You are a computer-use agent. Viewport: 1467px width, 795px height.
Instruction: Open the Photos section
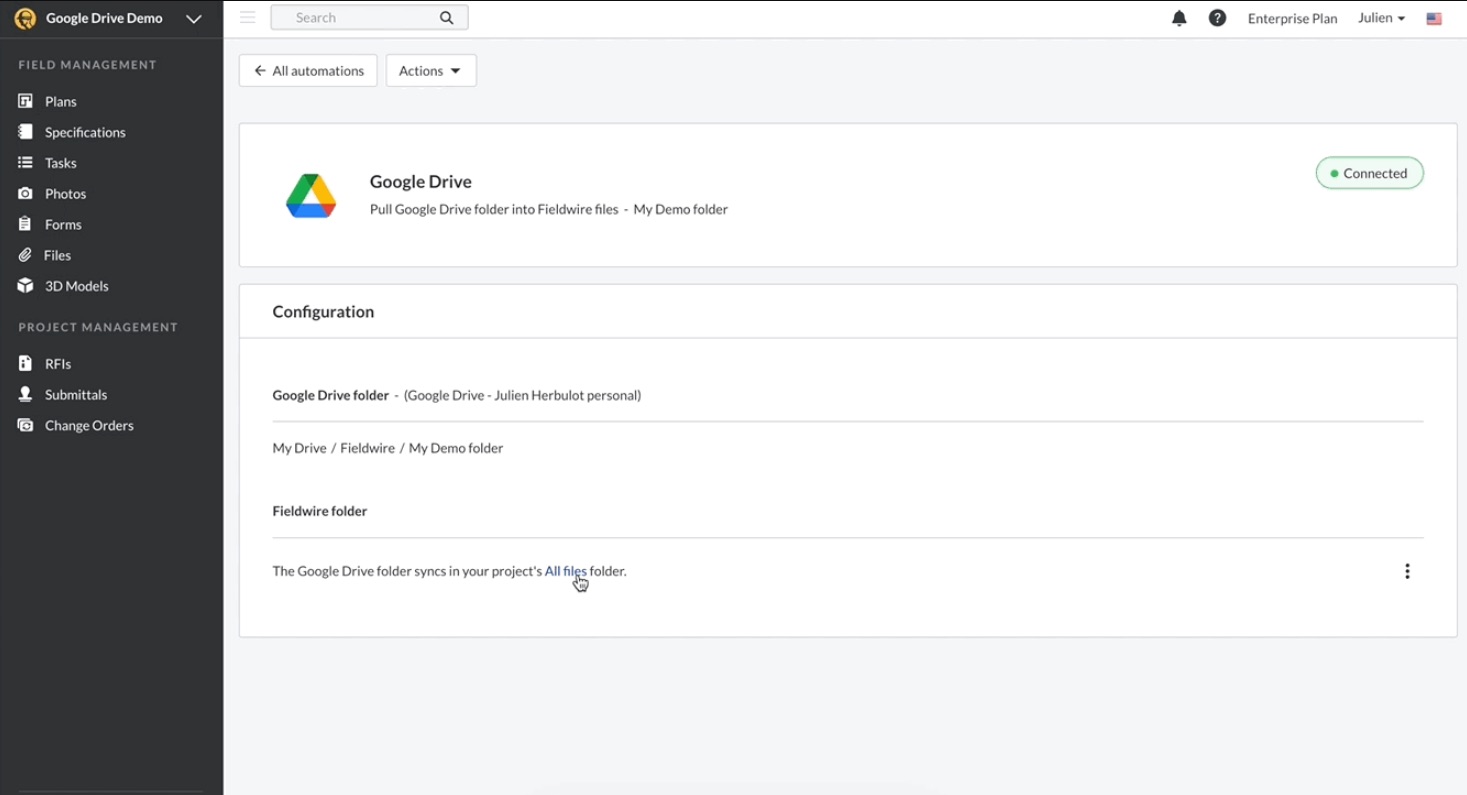pyautogui.click(x=65, y=194)
